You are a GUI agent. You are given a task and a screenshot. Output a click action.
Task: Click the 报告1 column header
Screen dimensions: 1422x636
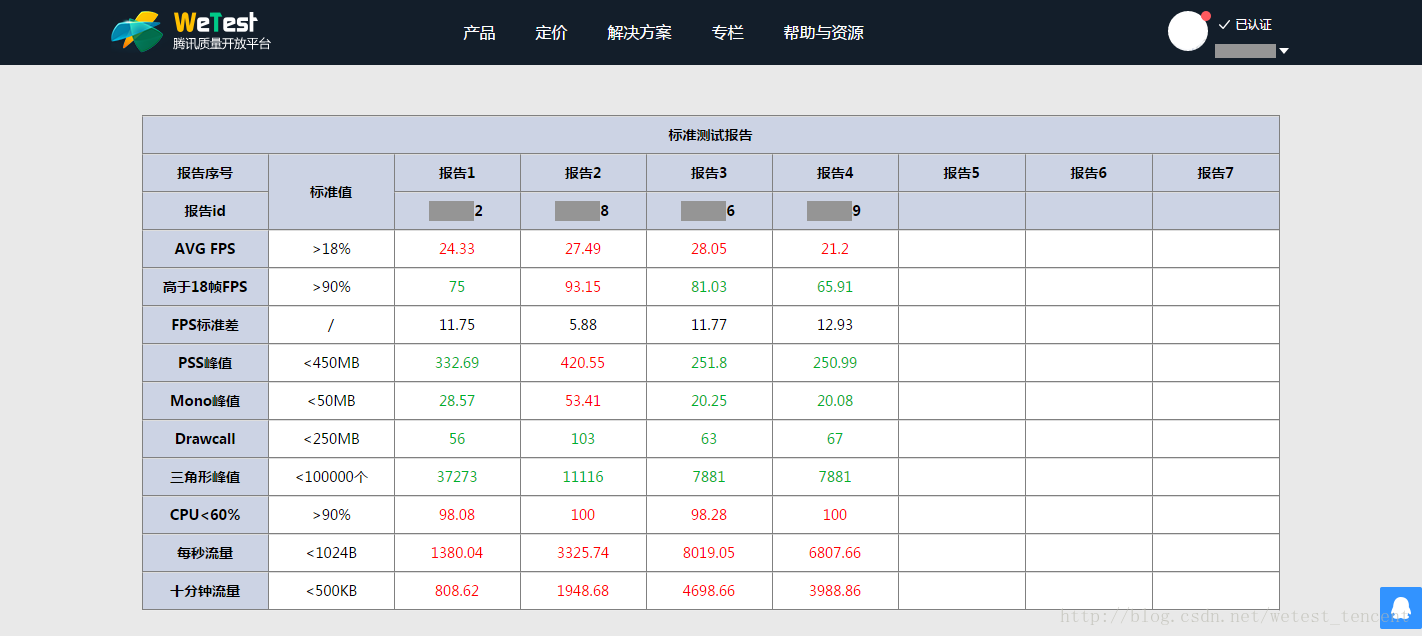coord(457,173)
